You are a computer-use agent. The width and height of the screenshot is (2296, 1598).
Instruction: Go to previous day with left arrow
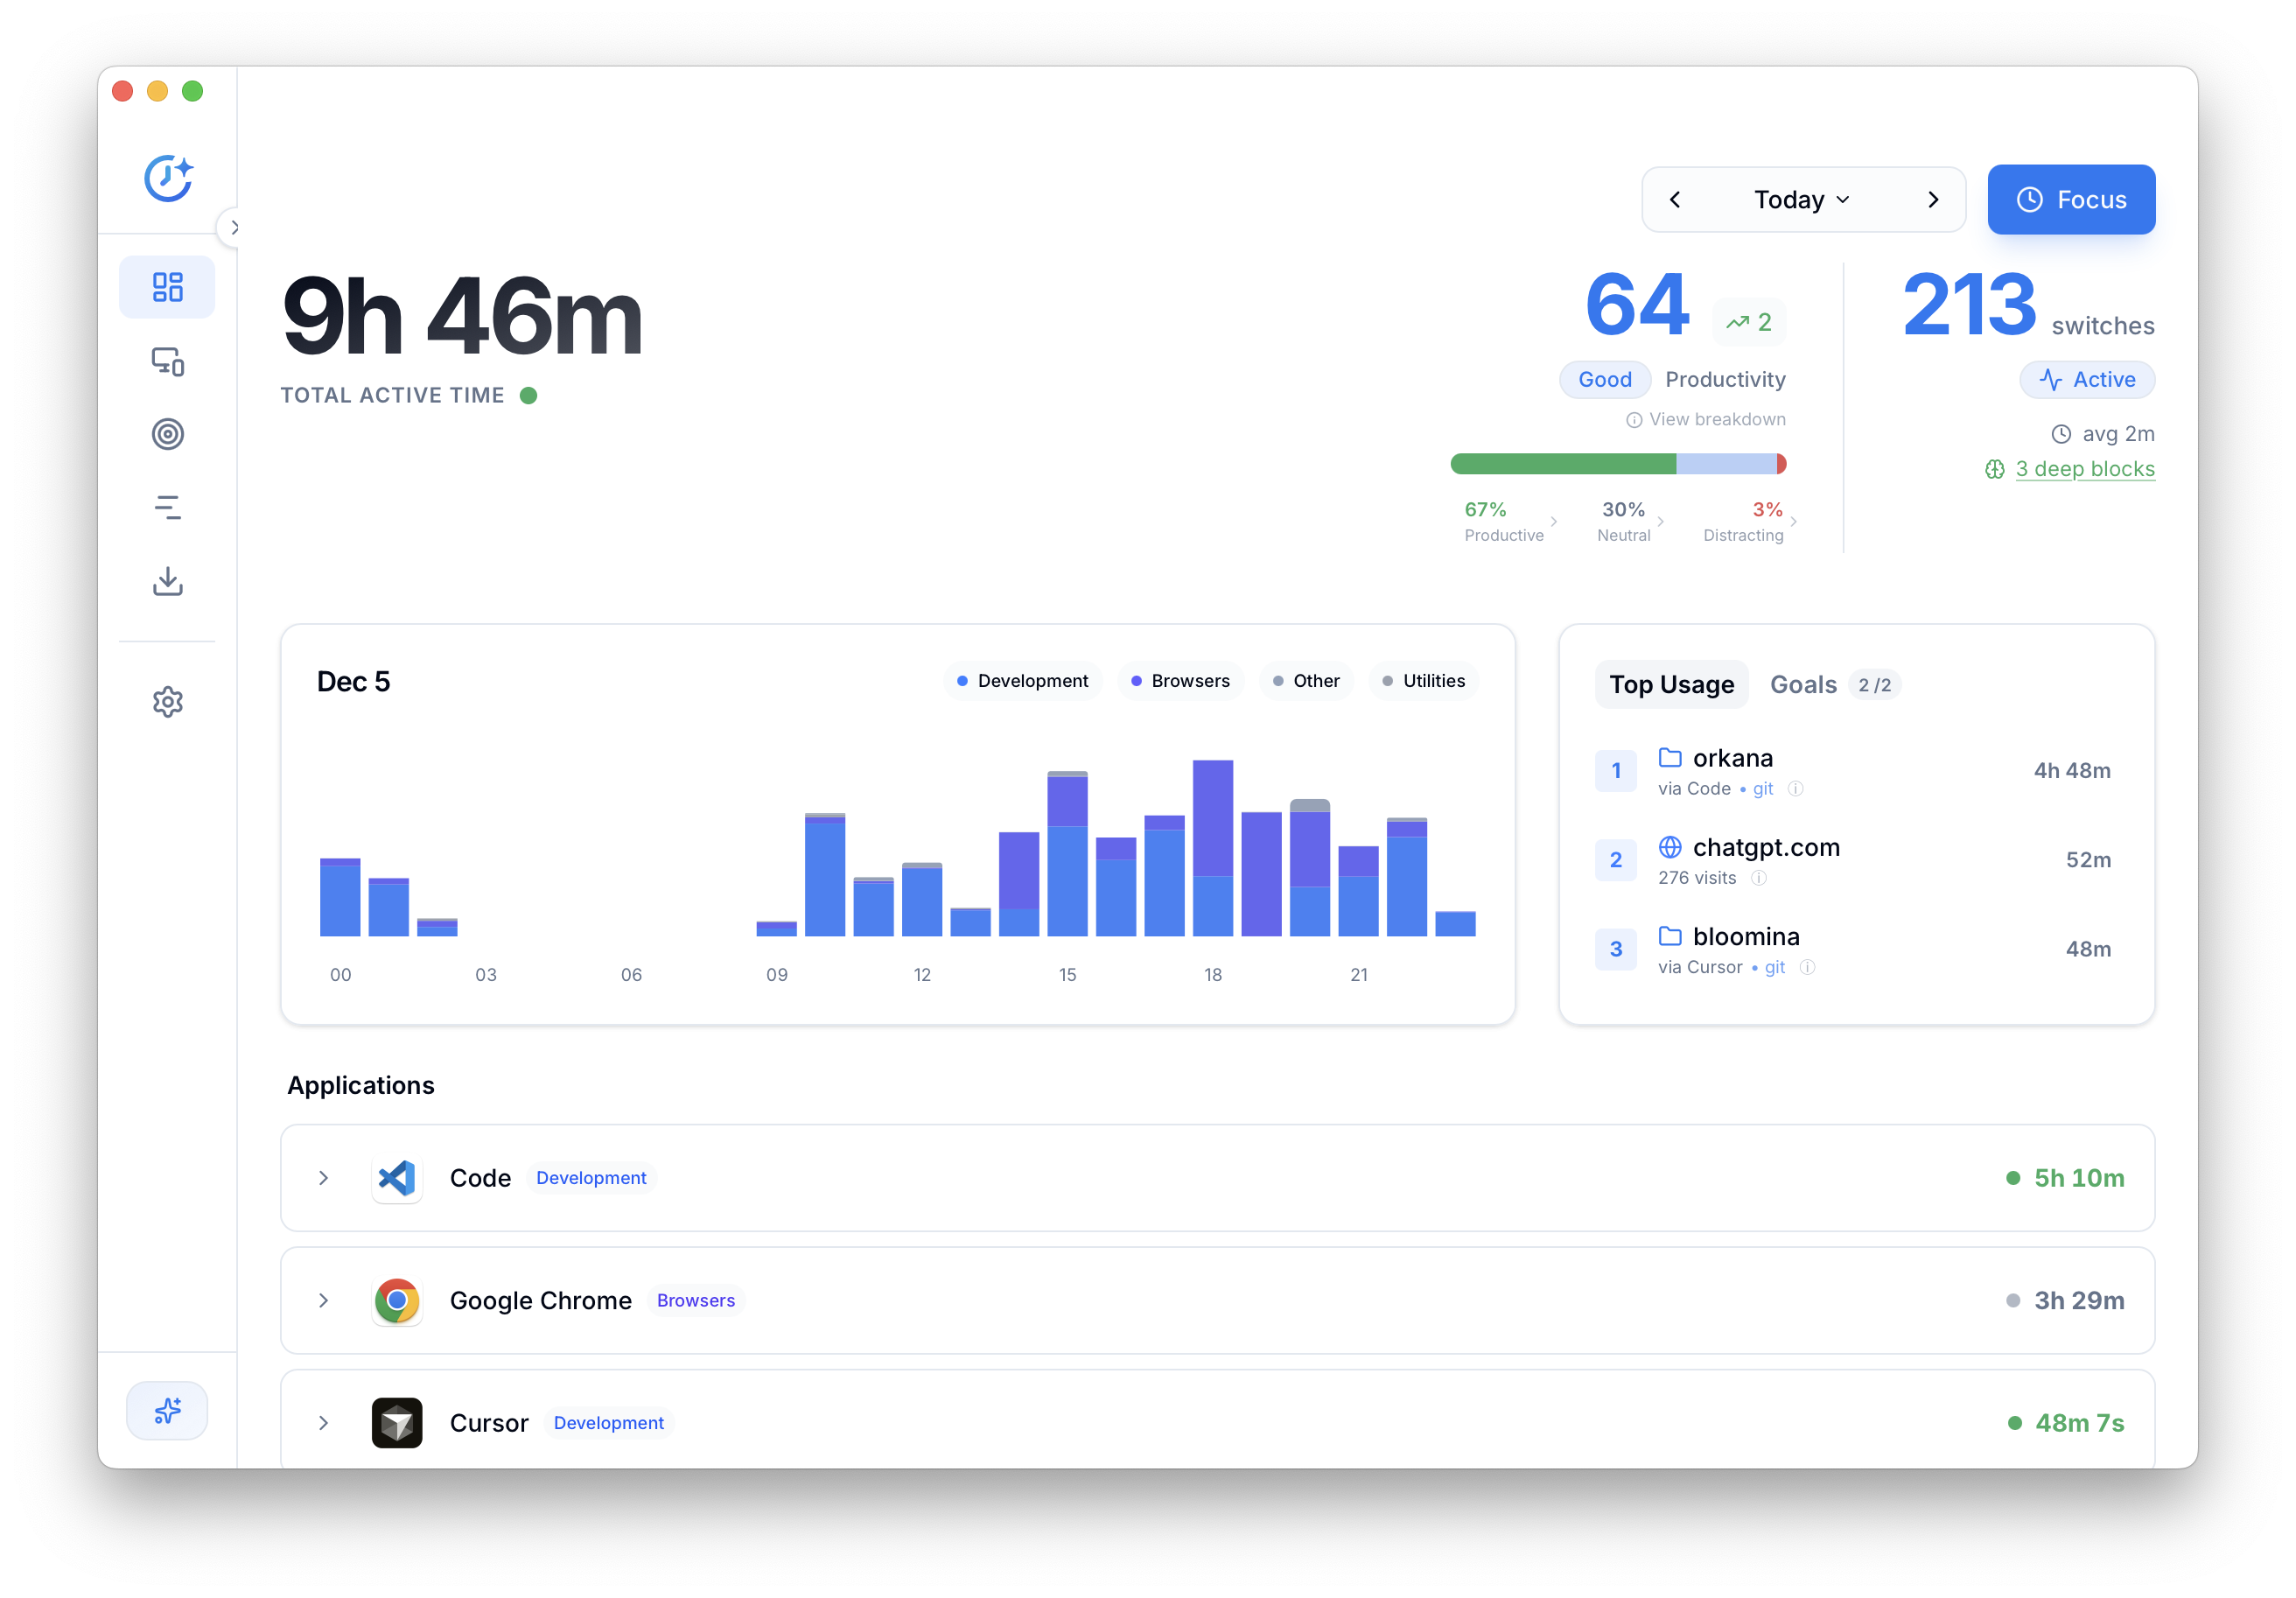[1675, 200]
